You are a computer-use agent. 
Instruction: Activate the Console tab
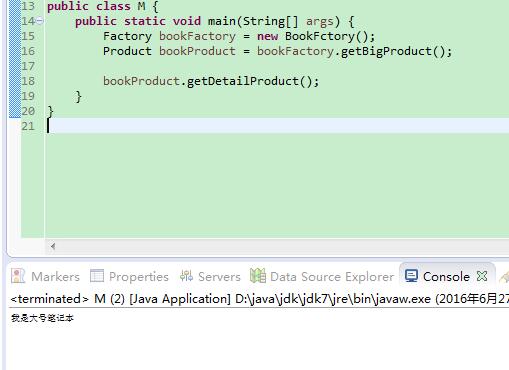coord(446,277)
